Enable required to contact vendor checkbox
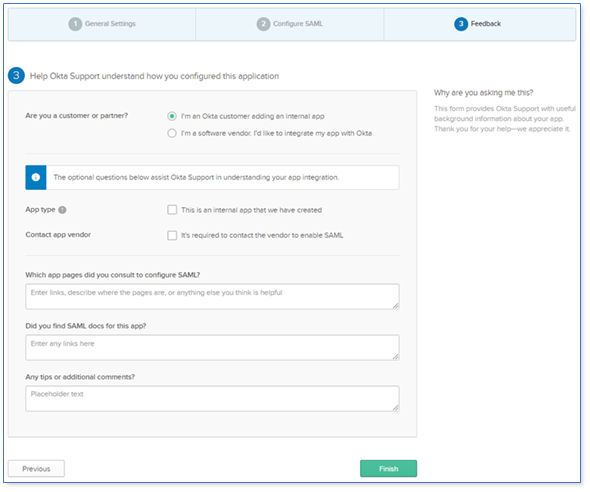The width and height of the screenshot is (590, 492). tap(172, 235)
